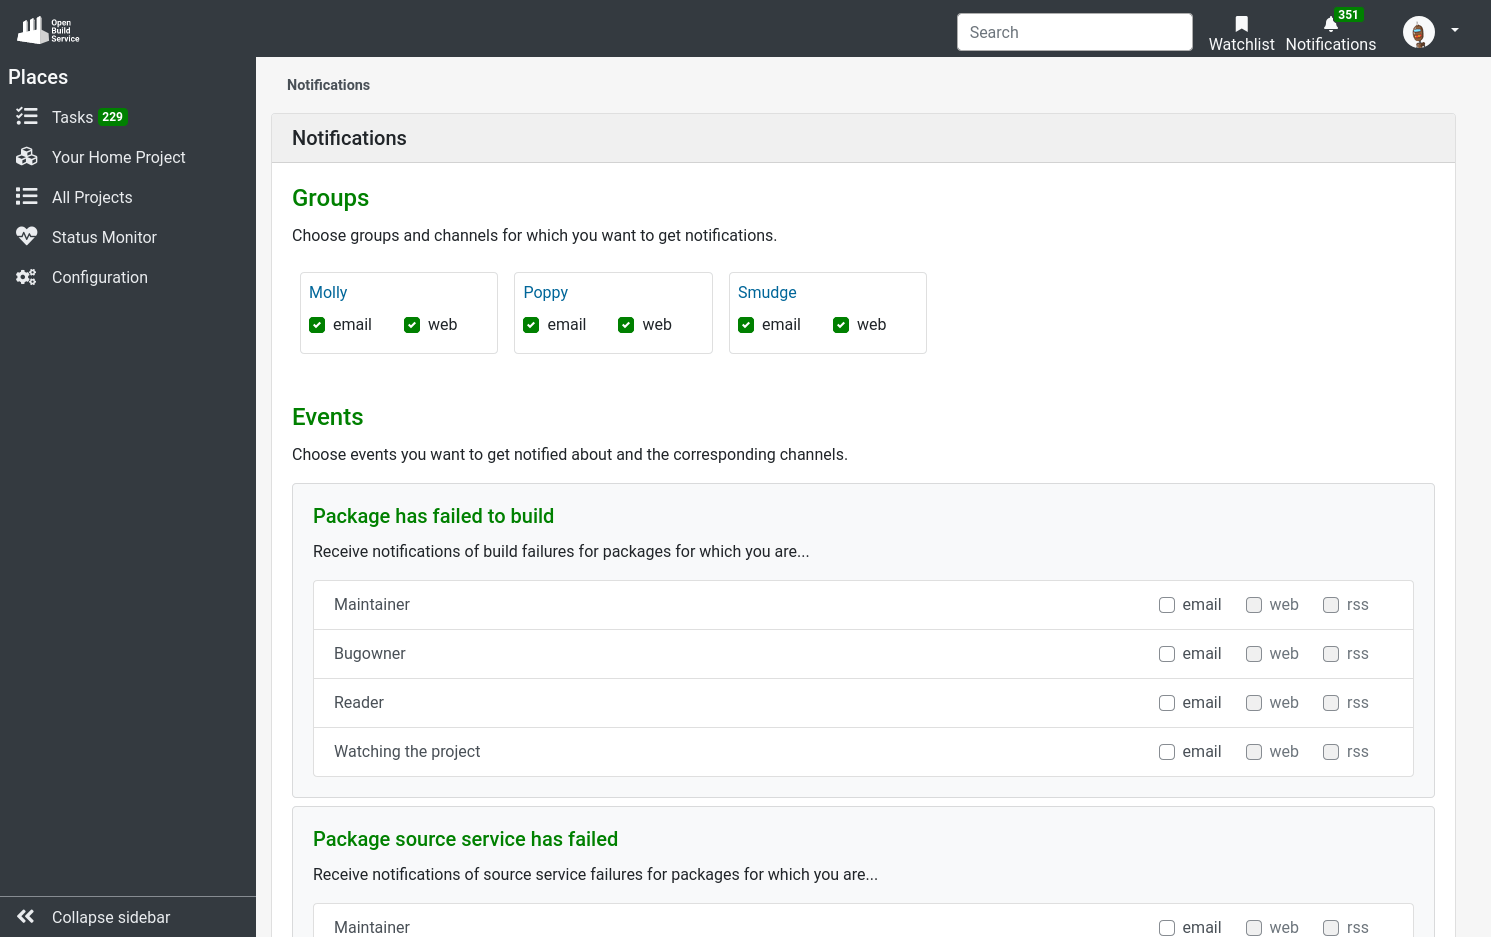
Task: Click the Status Monitor heartbeat icon
Action: 26,236
